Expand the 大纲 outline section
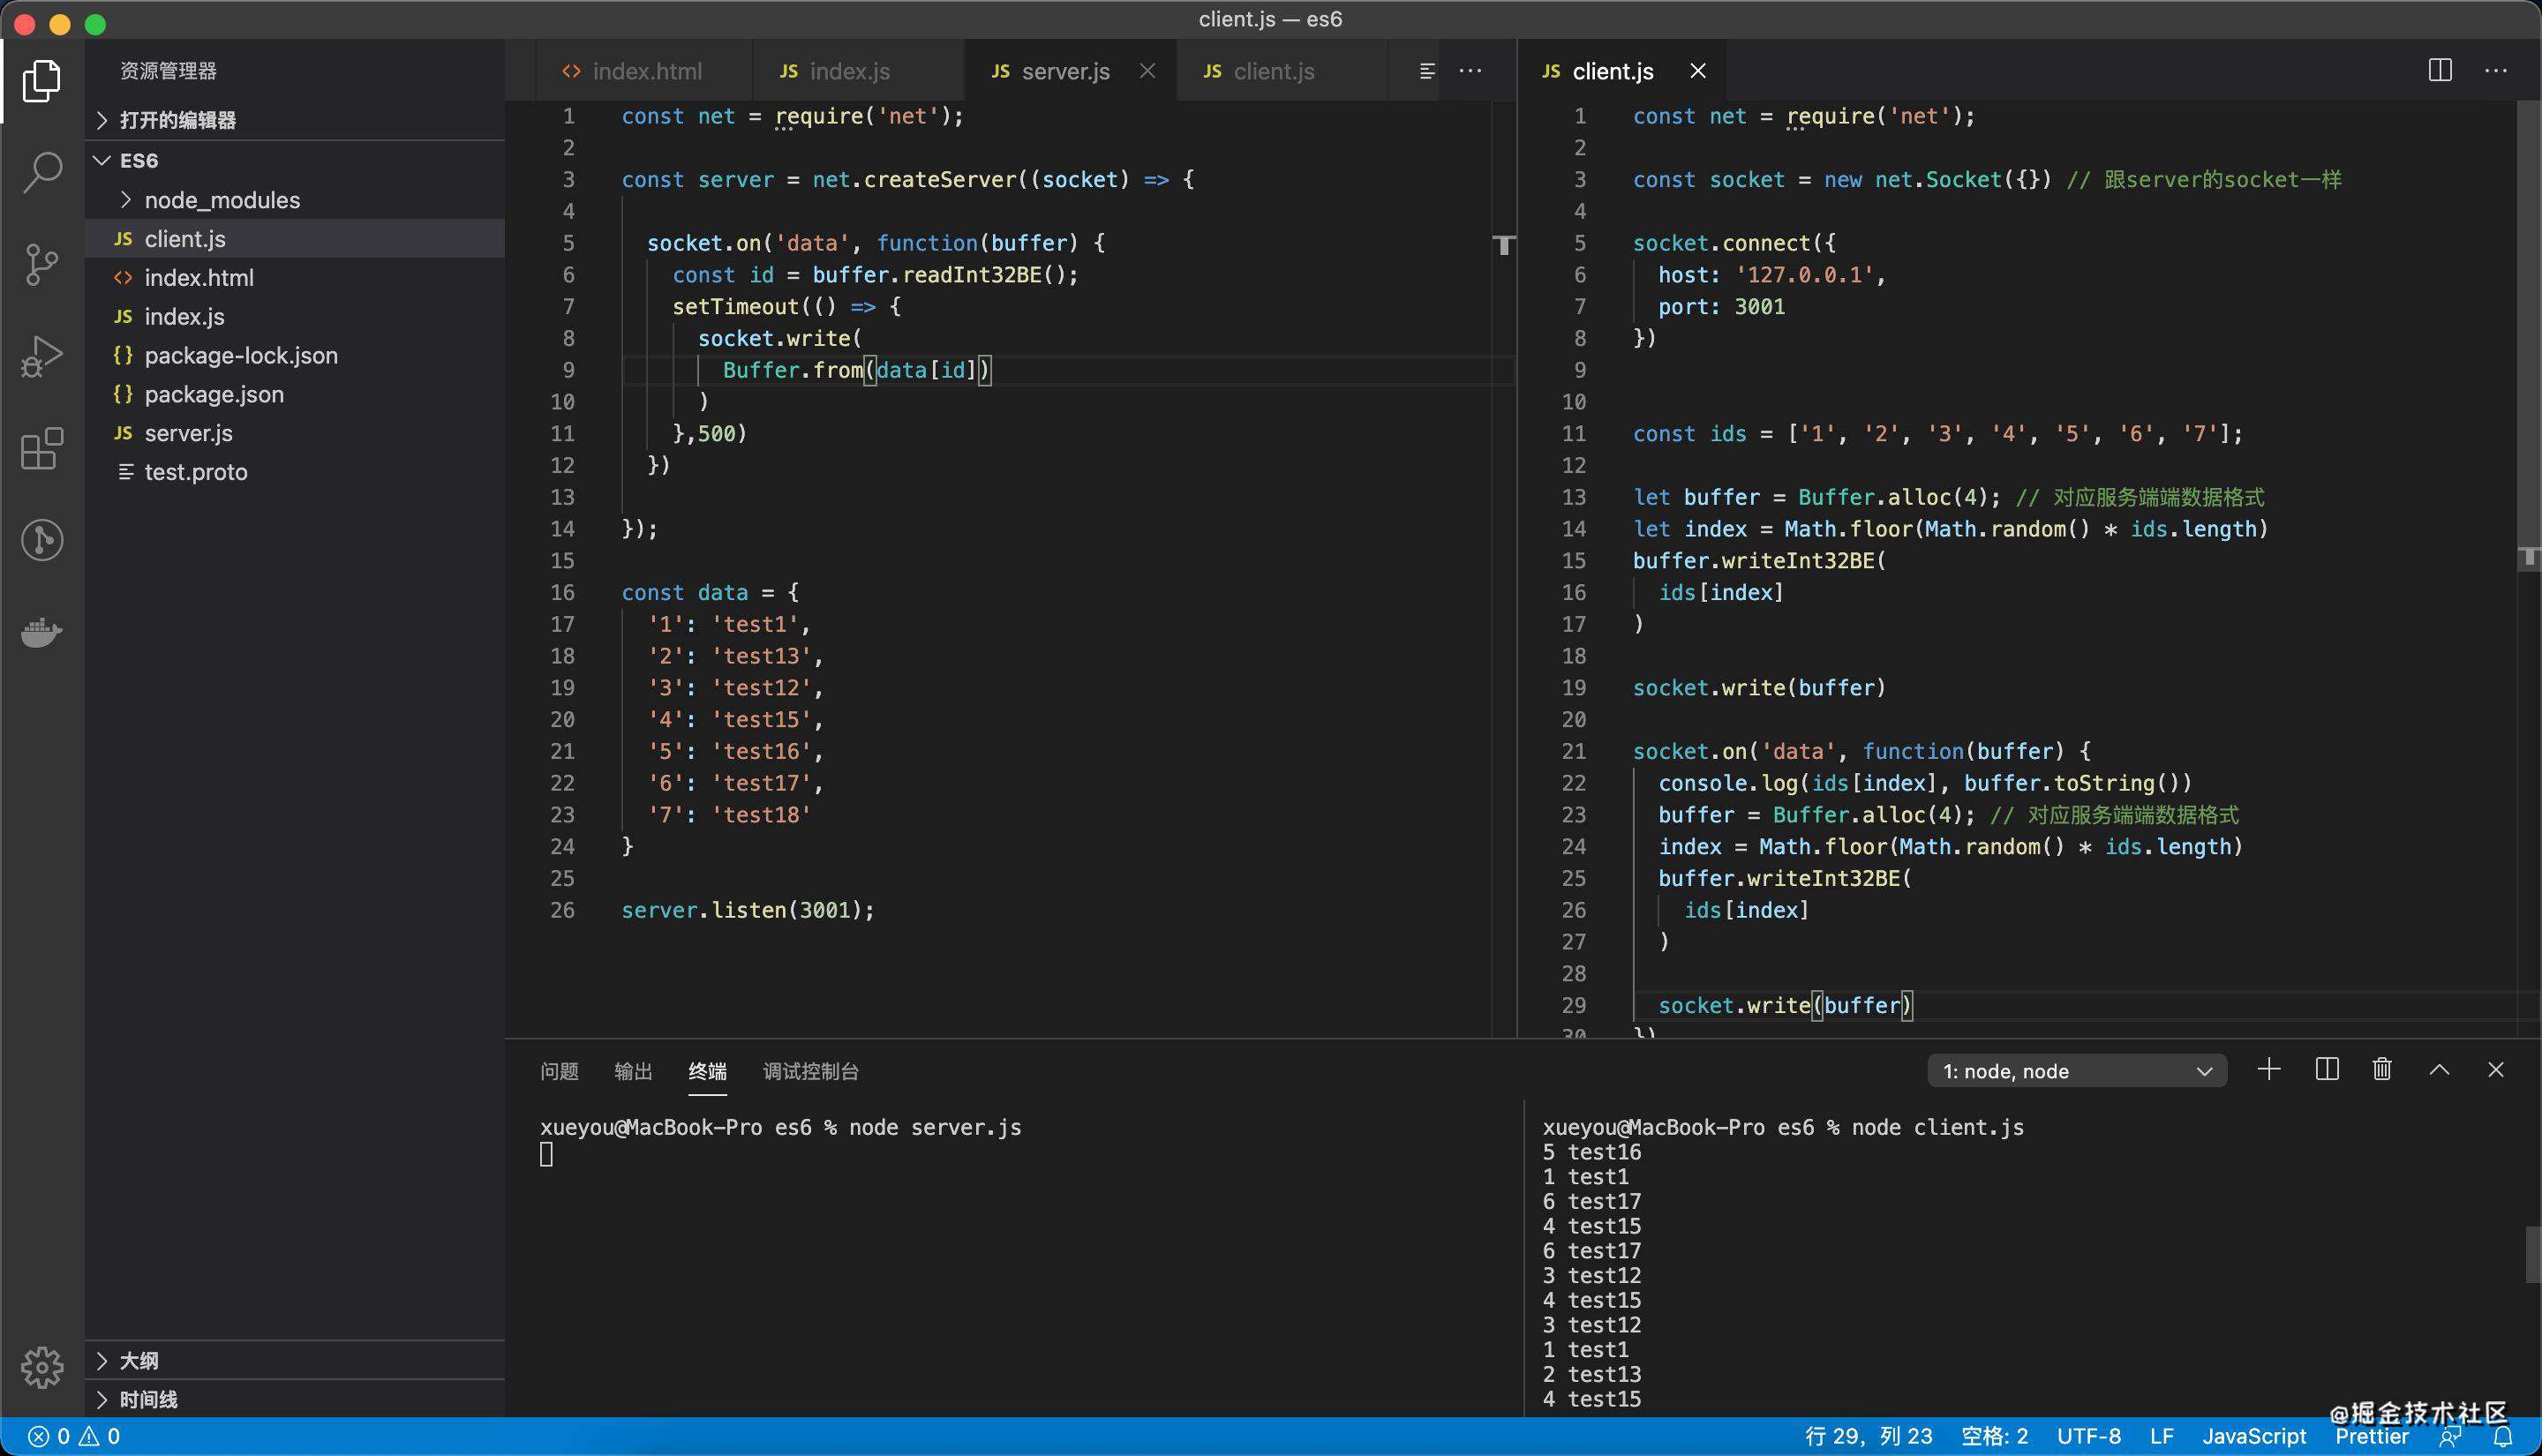The image size is (2542, 1456). point(295,1360)
